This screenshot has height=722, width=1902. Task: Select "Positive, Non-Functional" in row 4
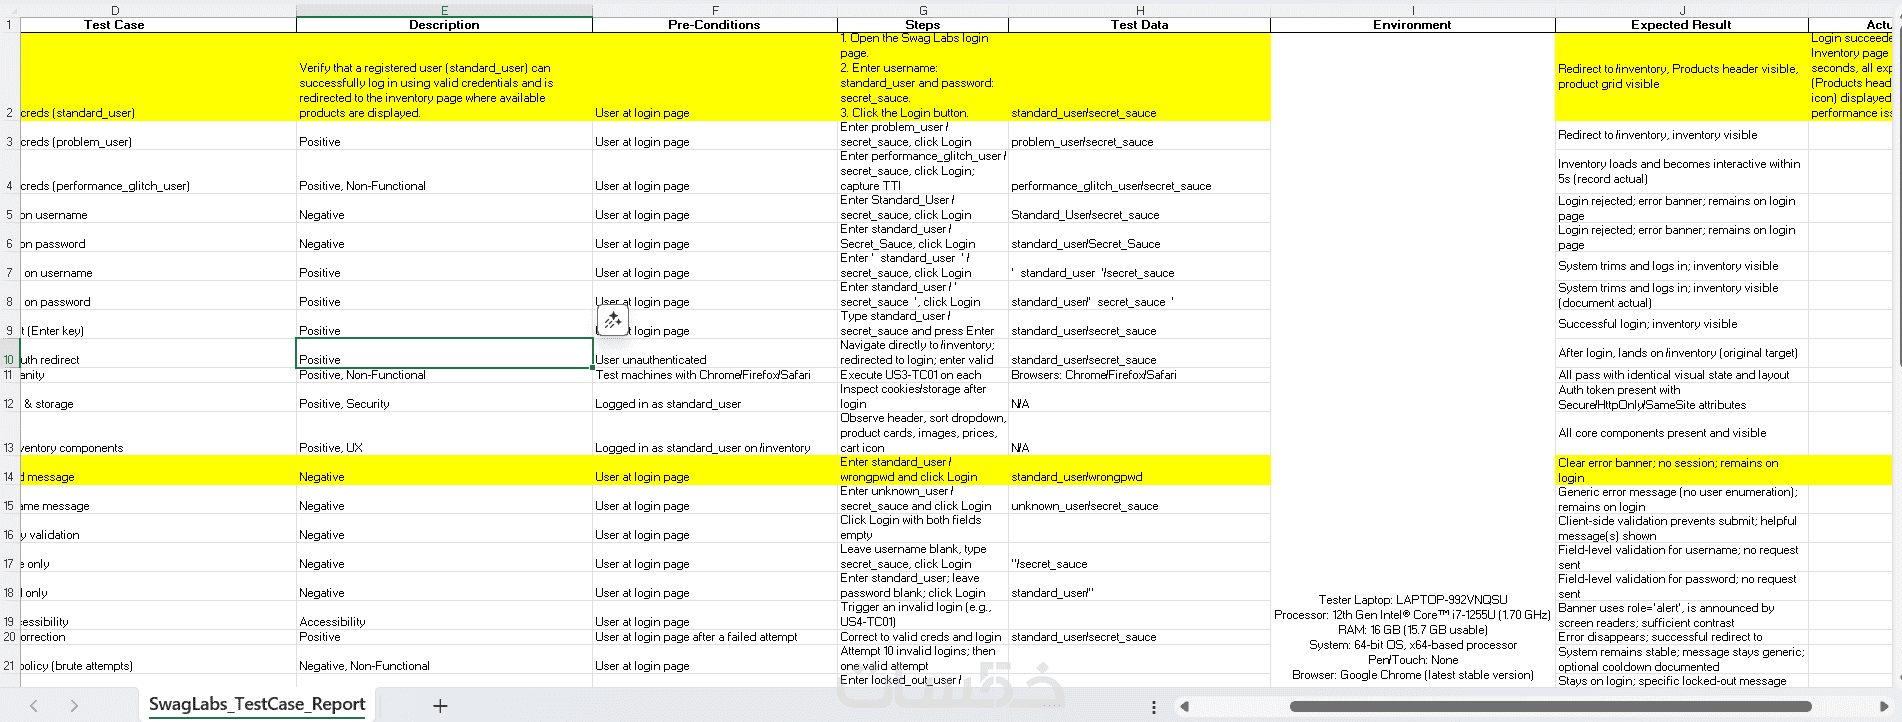click(444, 172)
